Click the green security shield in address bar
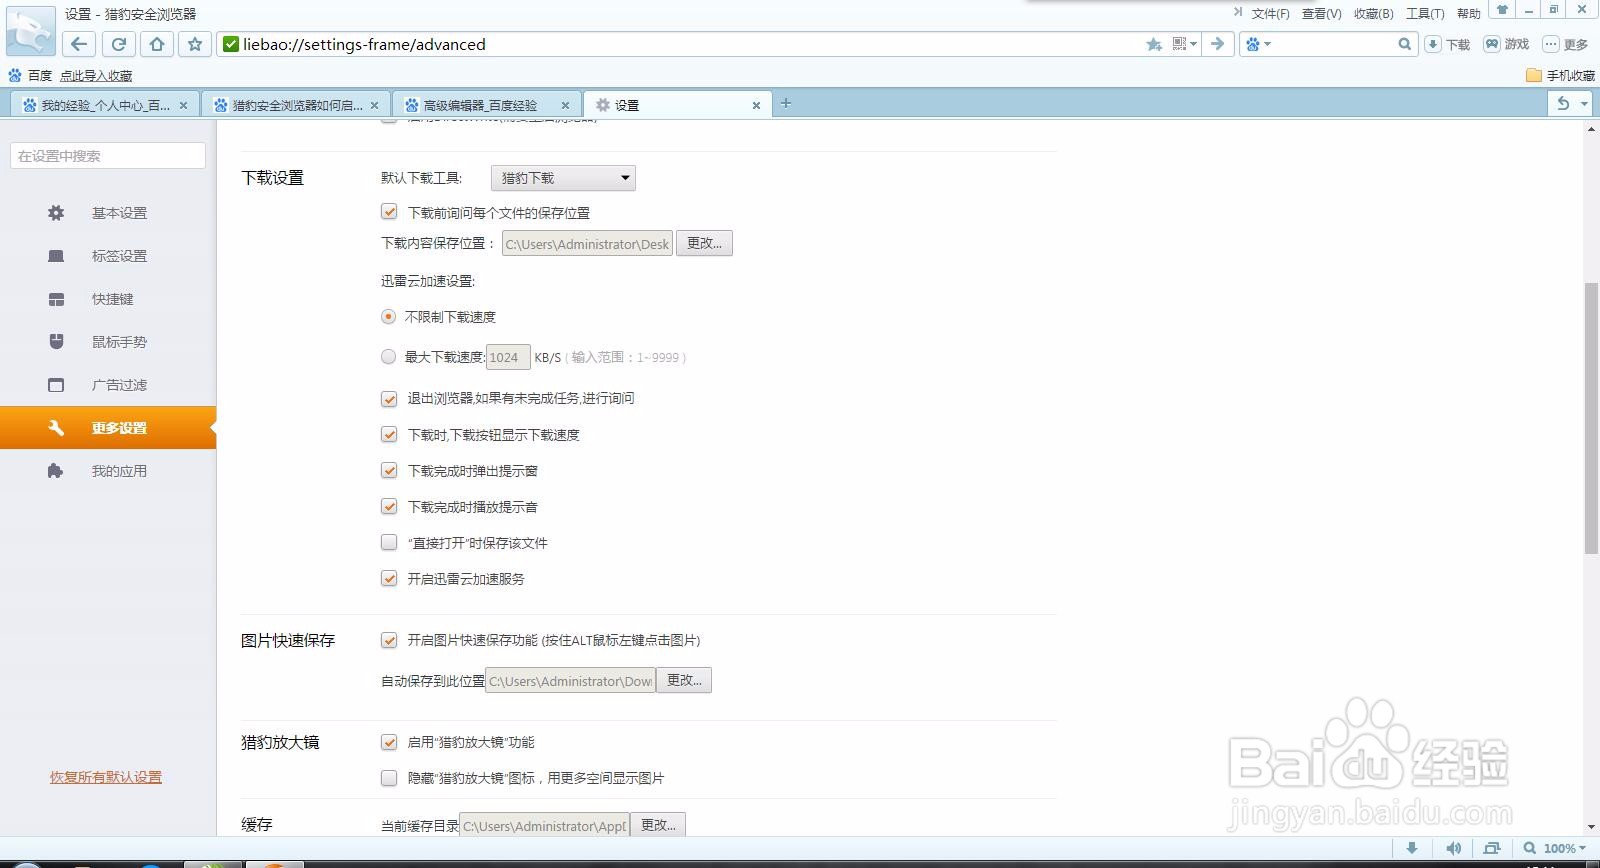 [x=231, y=44]
